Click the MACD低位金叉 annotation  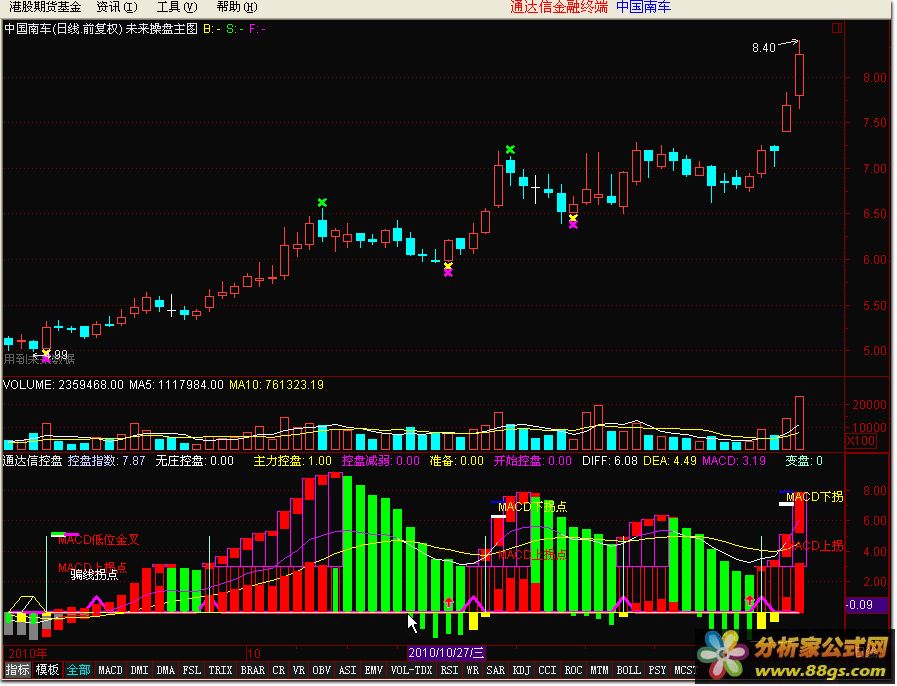(98, 540)
